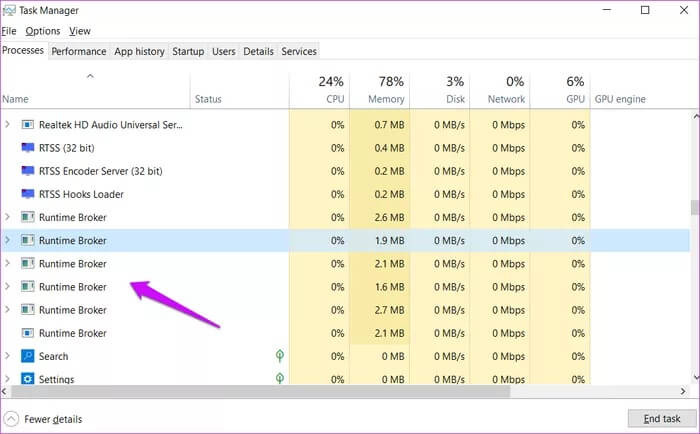Click the Settings gear process icon

pyautogui.click(x=28, y=379)
